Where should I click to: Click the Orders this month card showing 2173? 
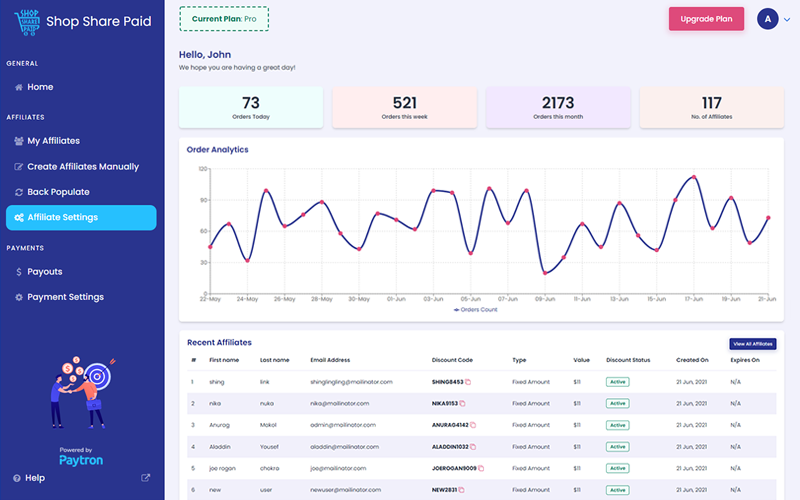[558, 107]
